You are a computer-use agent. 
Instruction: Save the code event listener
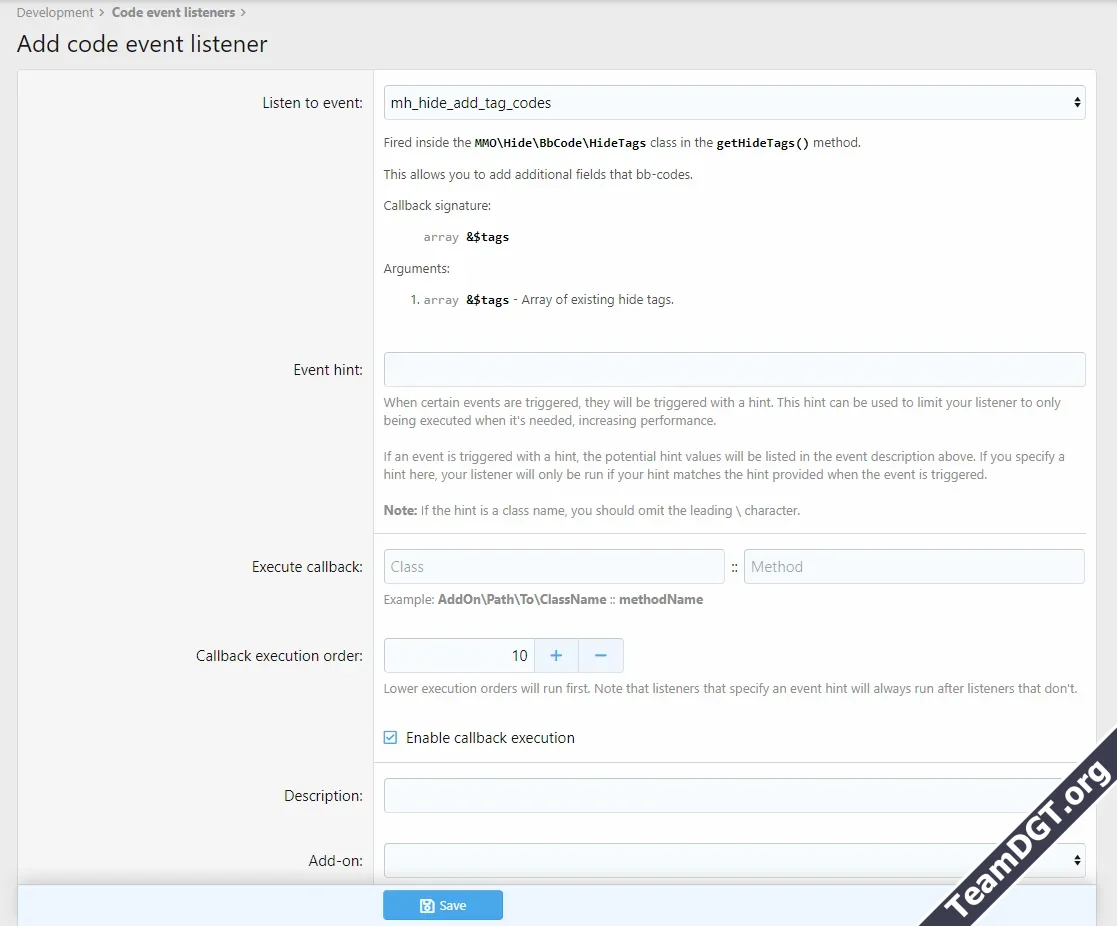pos(442,905)
